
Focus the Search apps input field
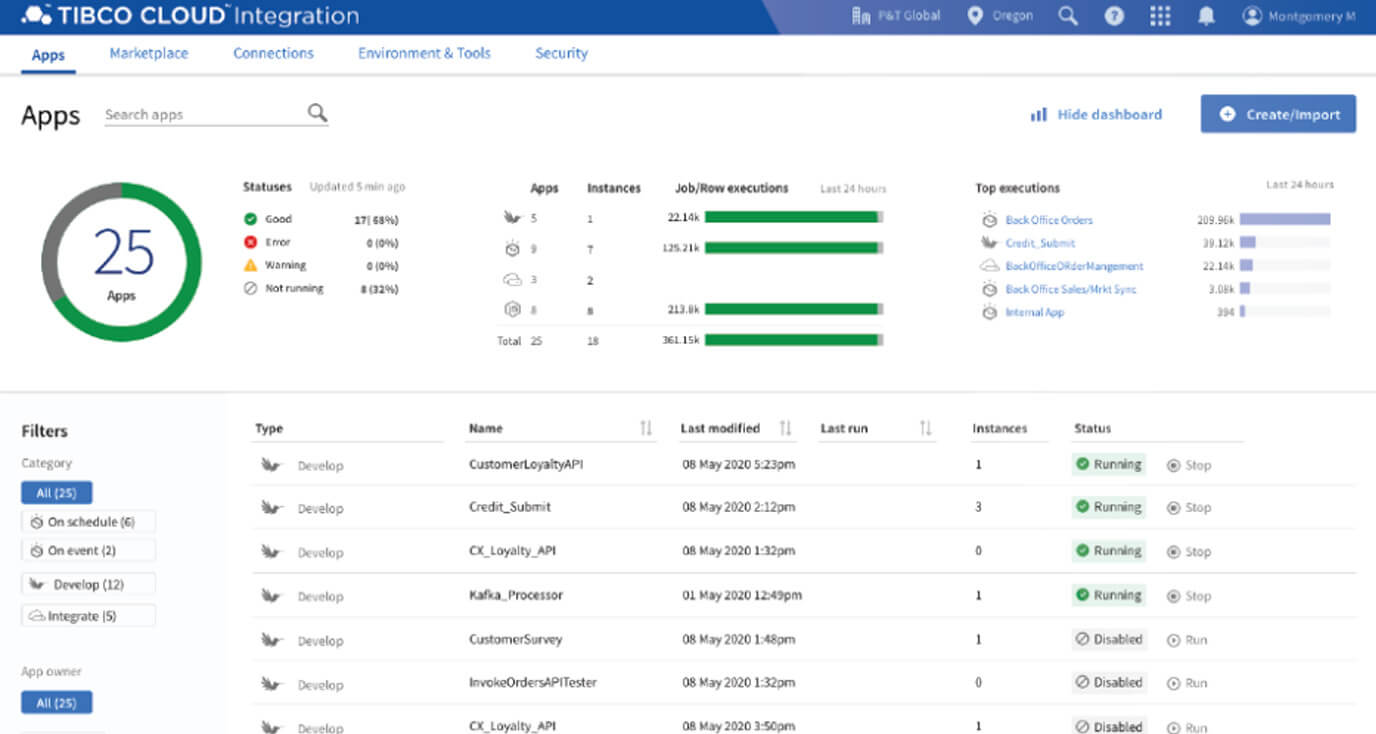pyautogui.click(x=216, y=115)
